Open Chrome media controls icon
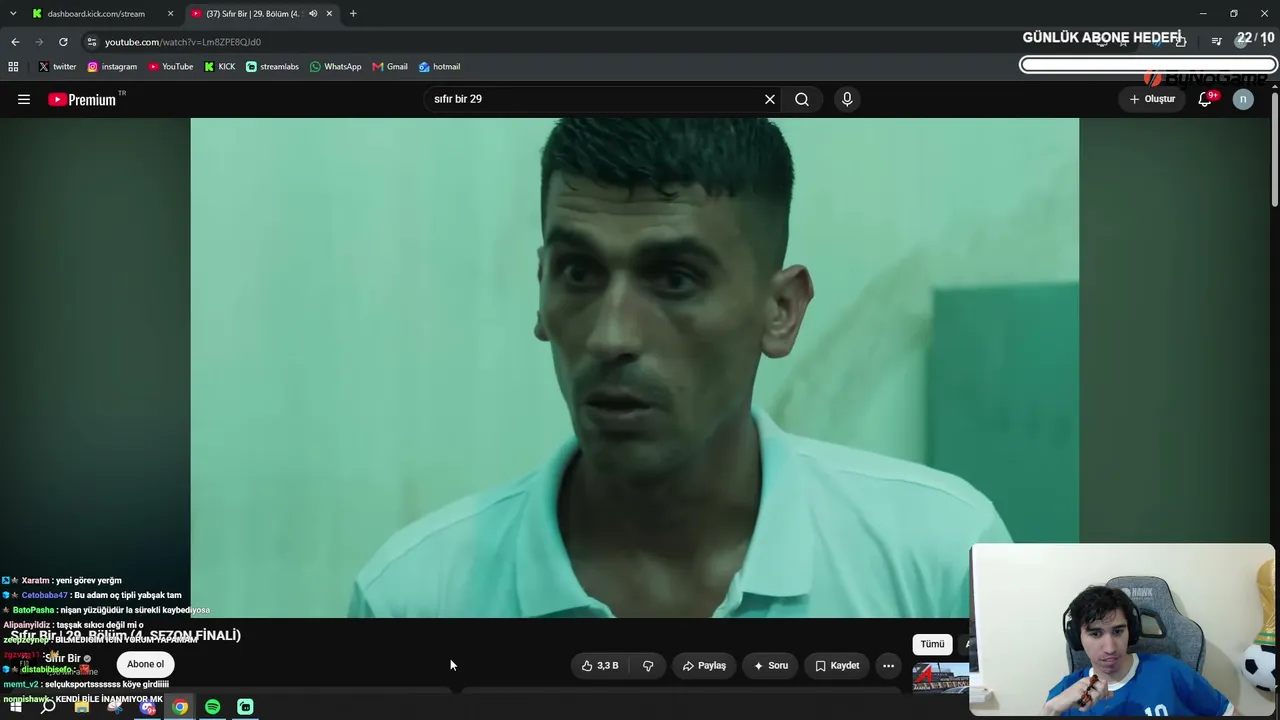Viewport: 1280px width, 720px height. coord(1216,42)
